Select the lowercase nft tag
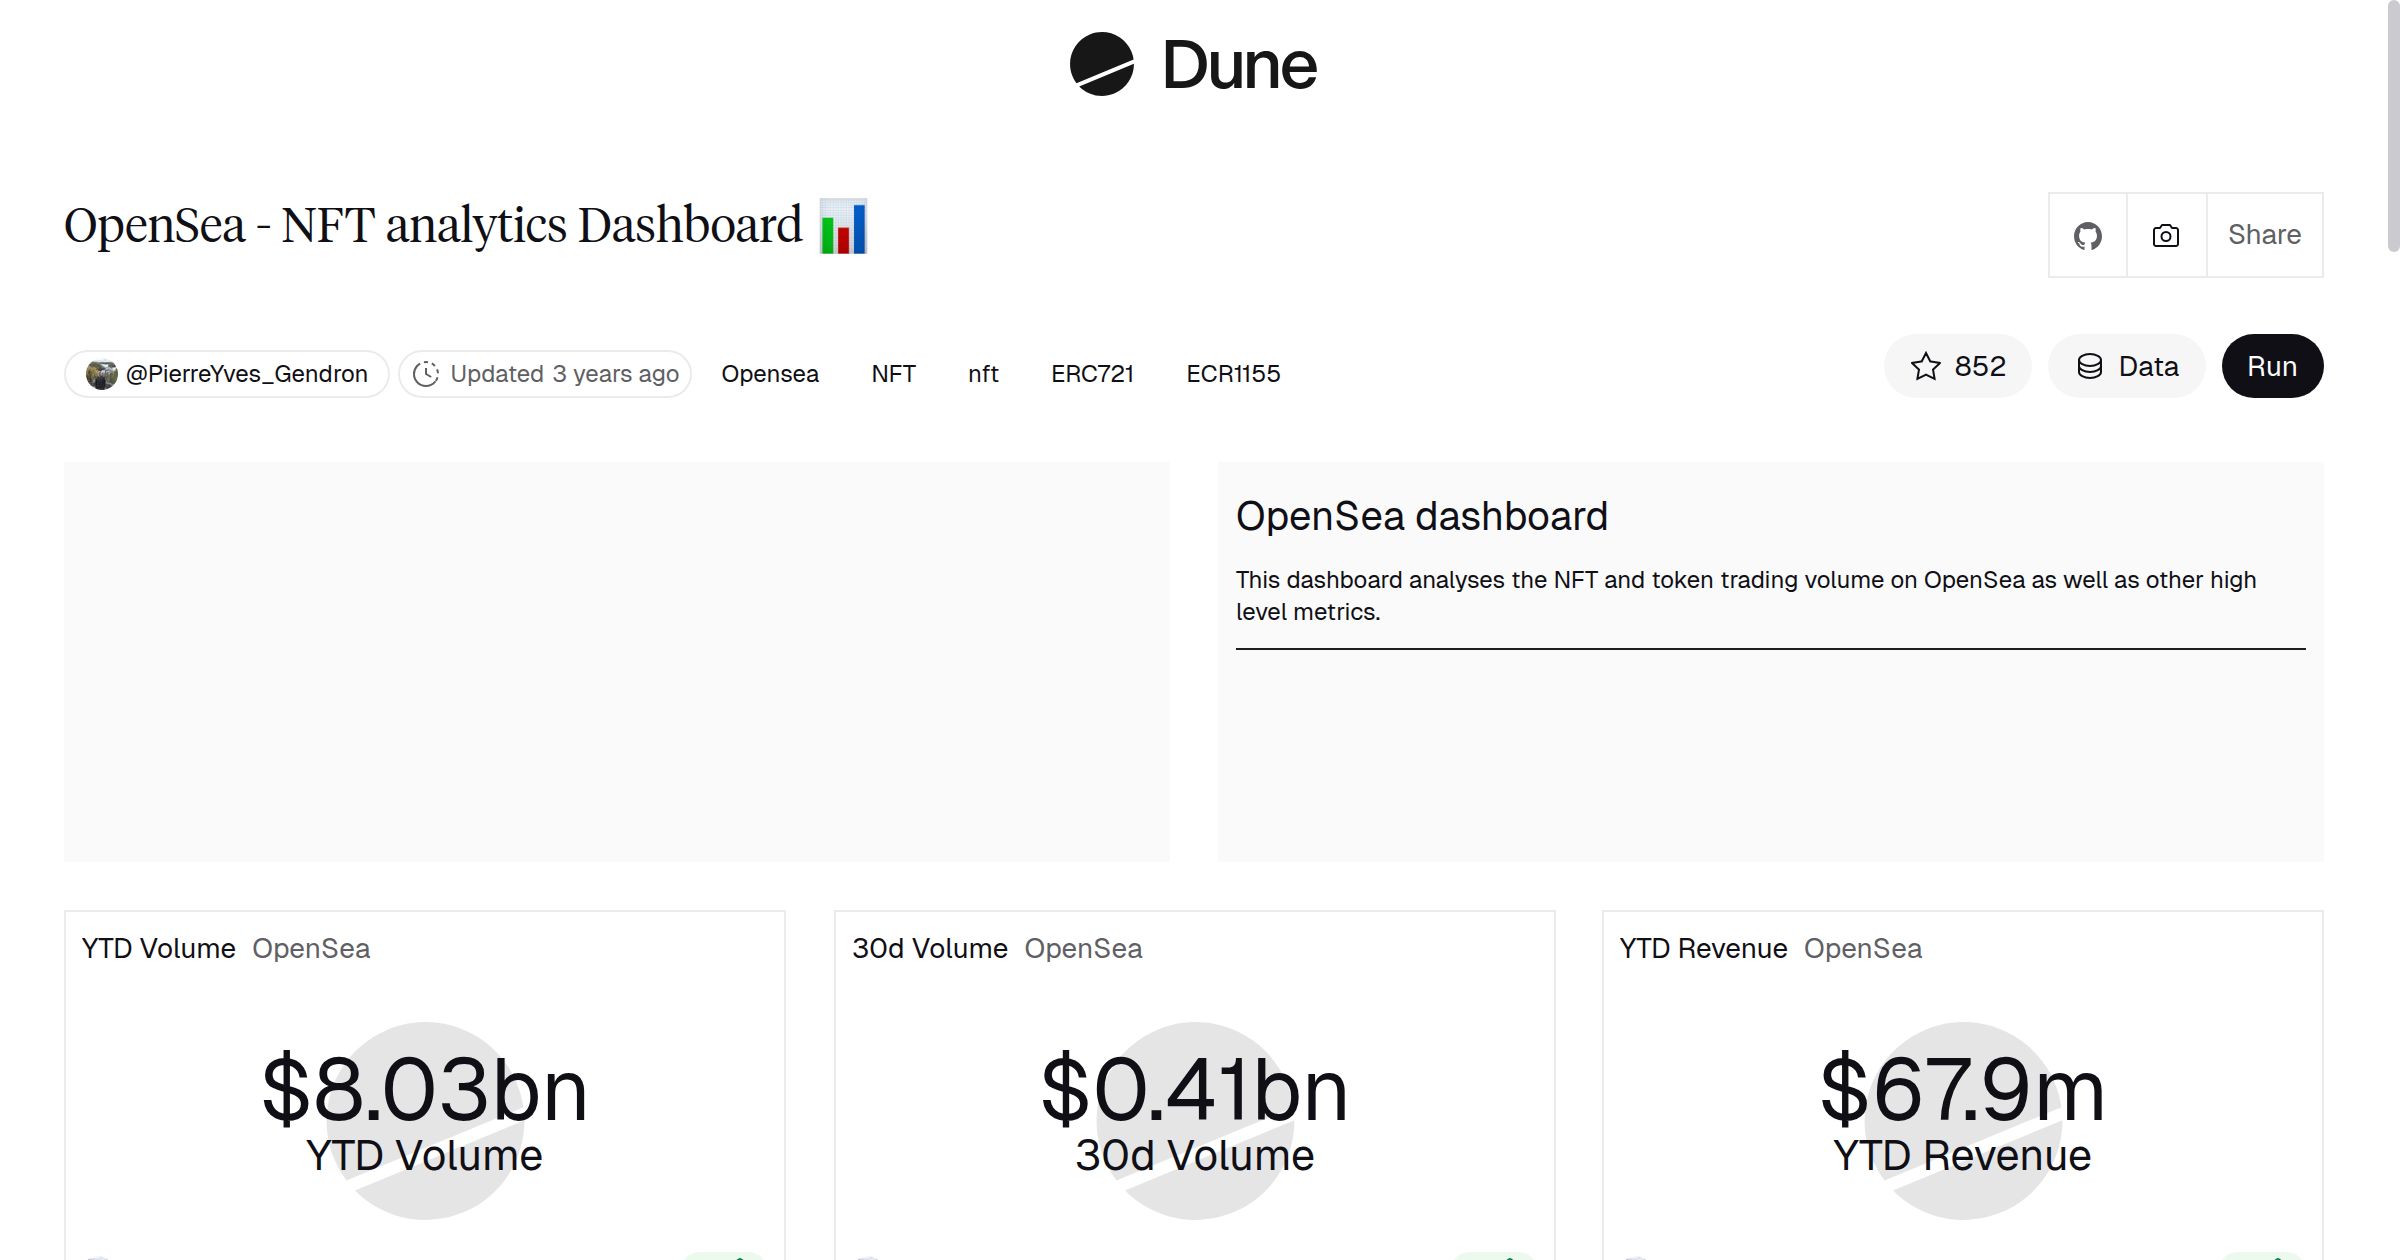The height and width of the screenshot is (1260, 2400). (982, 373)
